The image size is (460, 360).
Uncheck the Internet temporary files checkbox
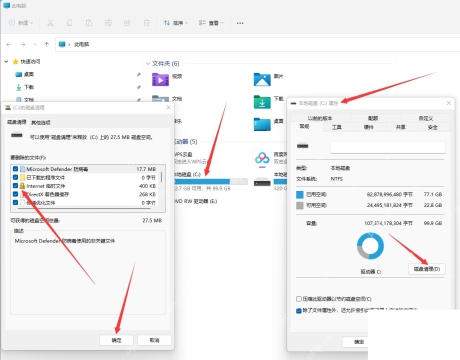pyautogui.click(x=15, y=186)
